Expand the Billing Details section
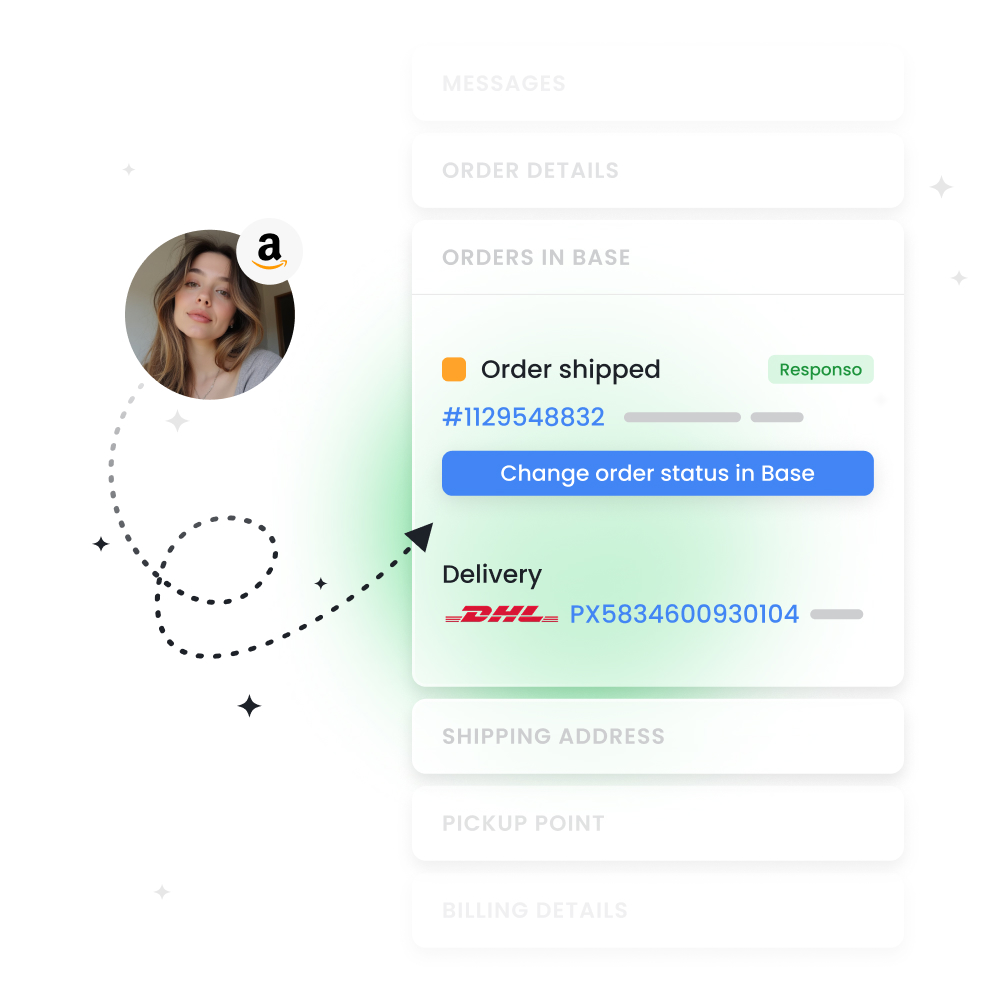Screen dimensions: 1000x1000 tap(658, 910)
